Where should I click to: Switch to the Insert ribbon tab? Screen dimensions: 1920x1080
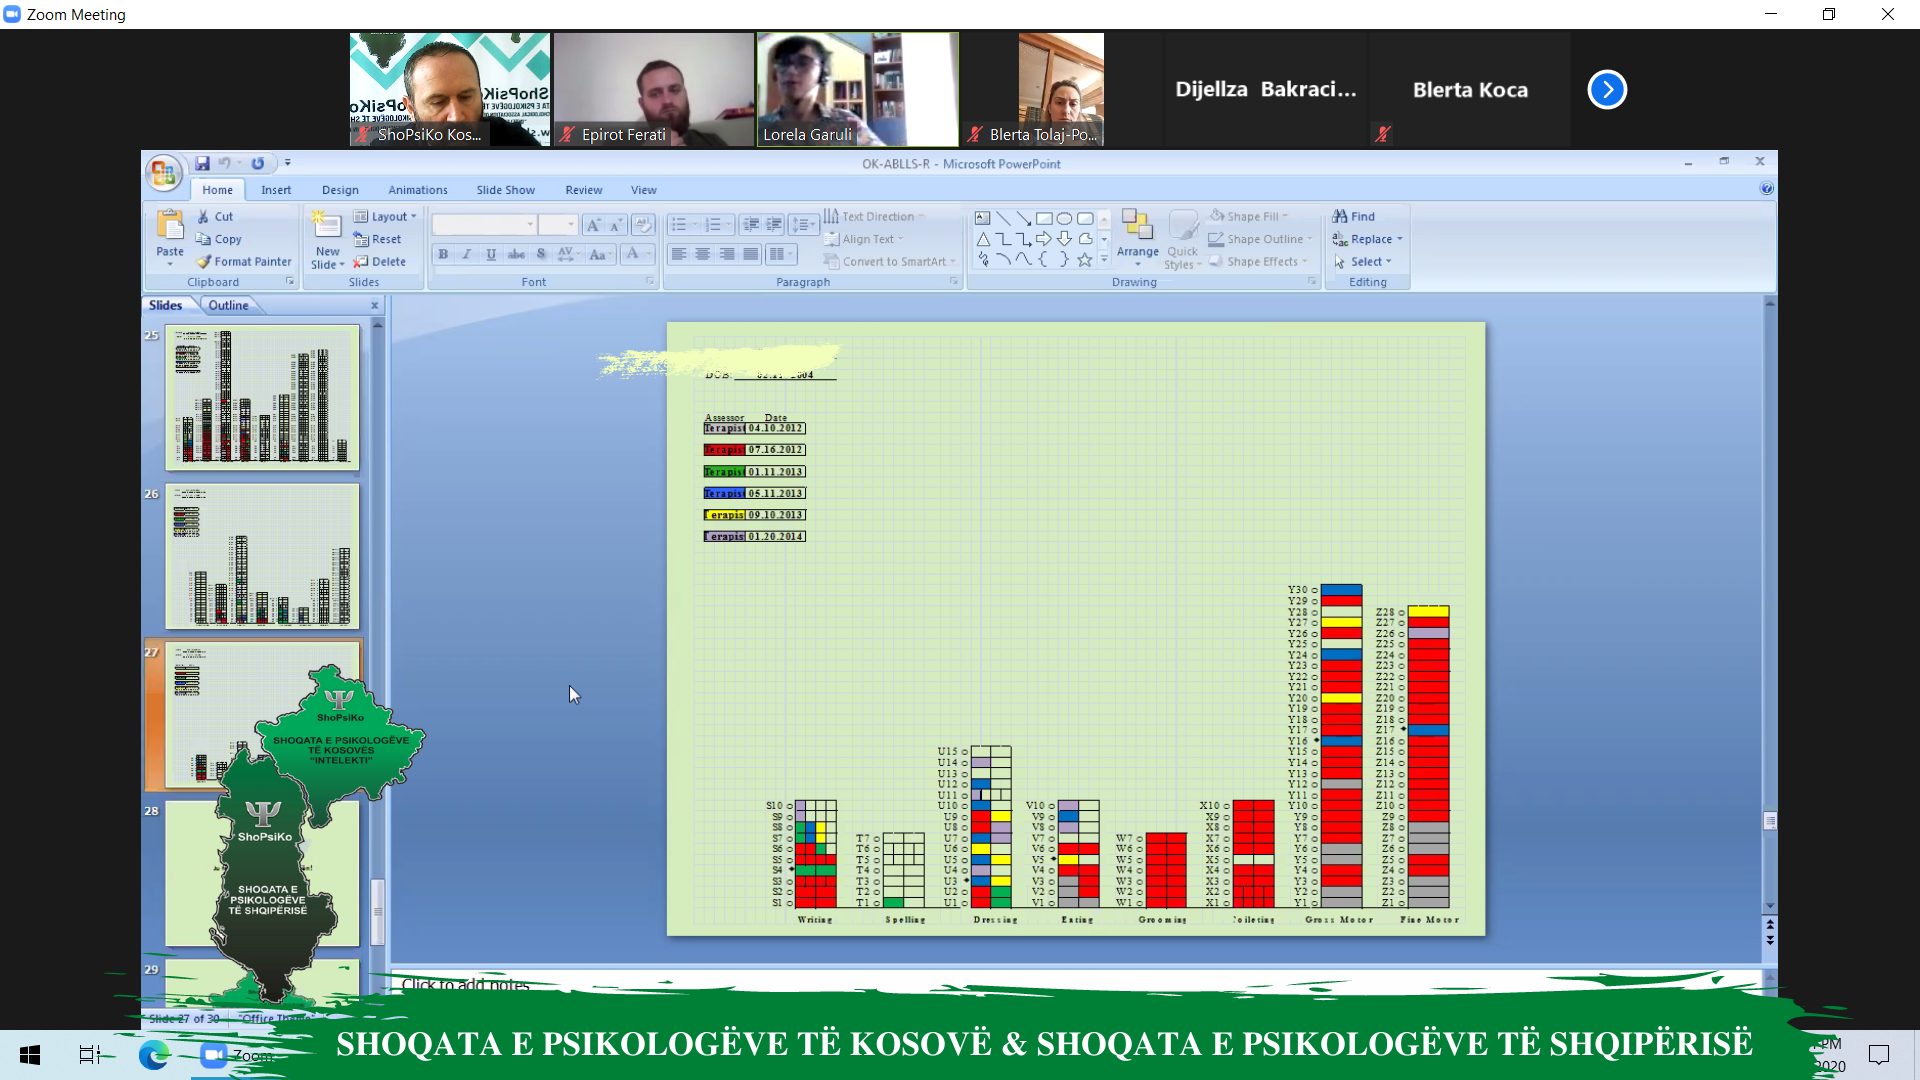[276, 190]
